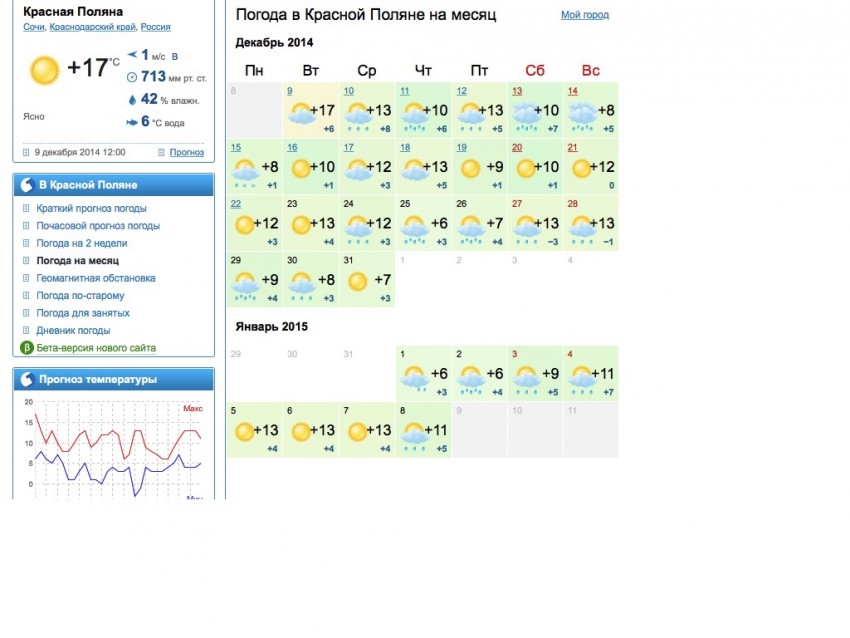Click the wind direction arrow icon

tap(131, 55)
